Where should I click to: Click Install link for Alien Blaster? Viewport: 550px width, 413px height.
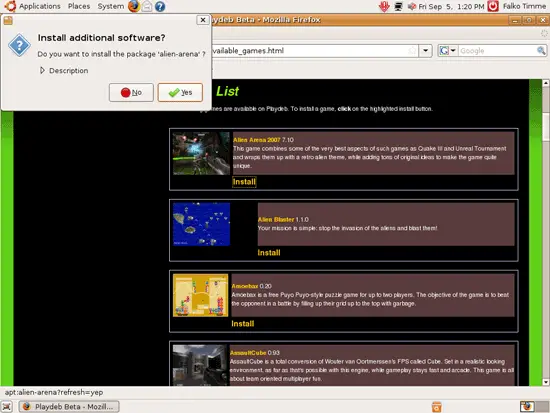(x=269, y=253)
